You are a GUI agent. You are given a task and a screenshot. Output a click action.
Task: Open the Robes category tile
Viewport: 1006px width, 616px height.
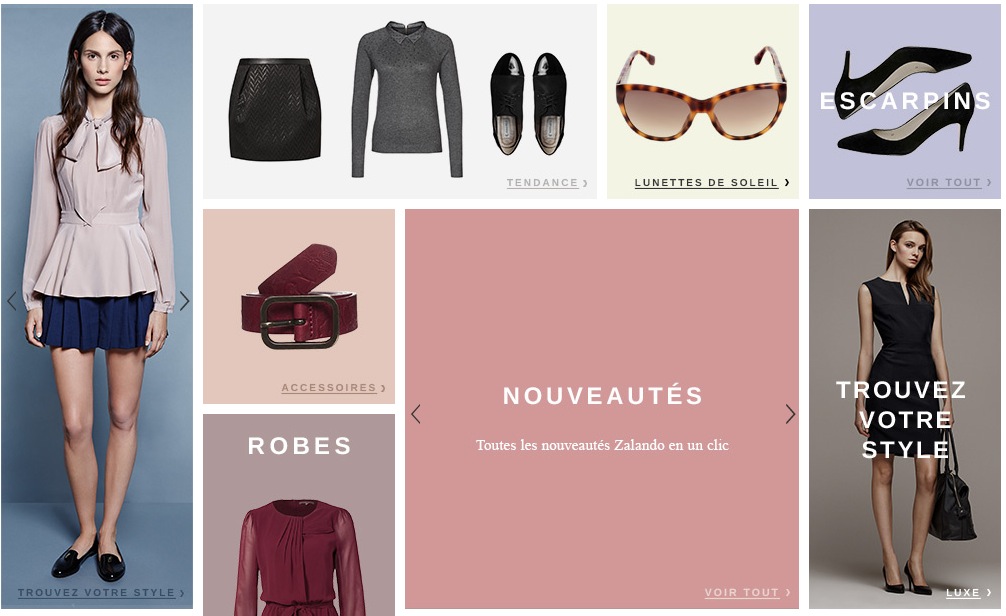click(x=299, y=515)
